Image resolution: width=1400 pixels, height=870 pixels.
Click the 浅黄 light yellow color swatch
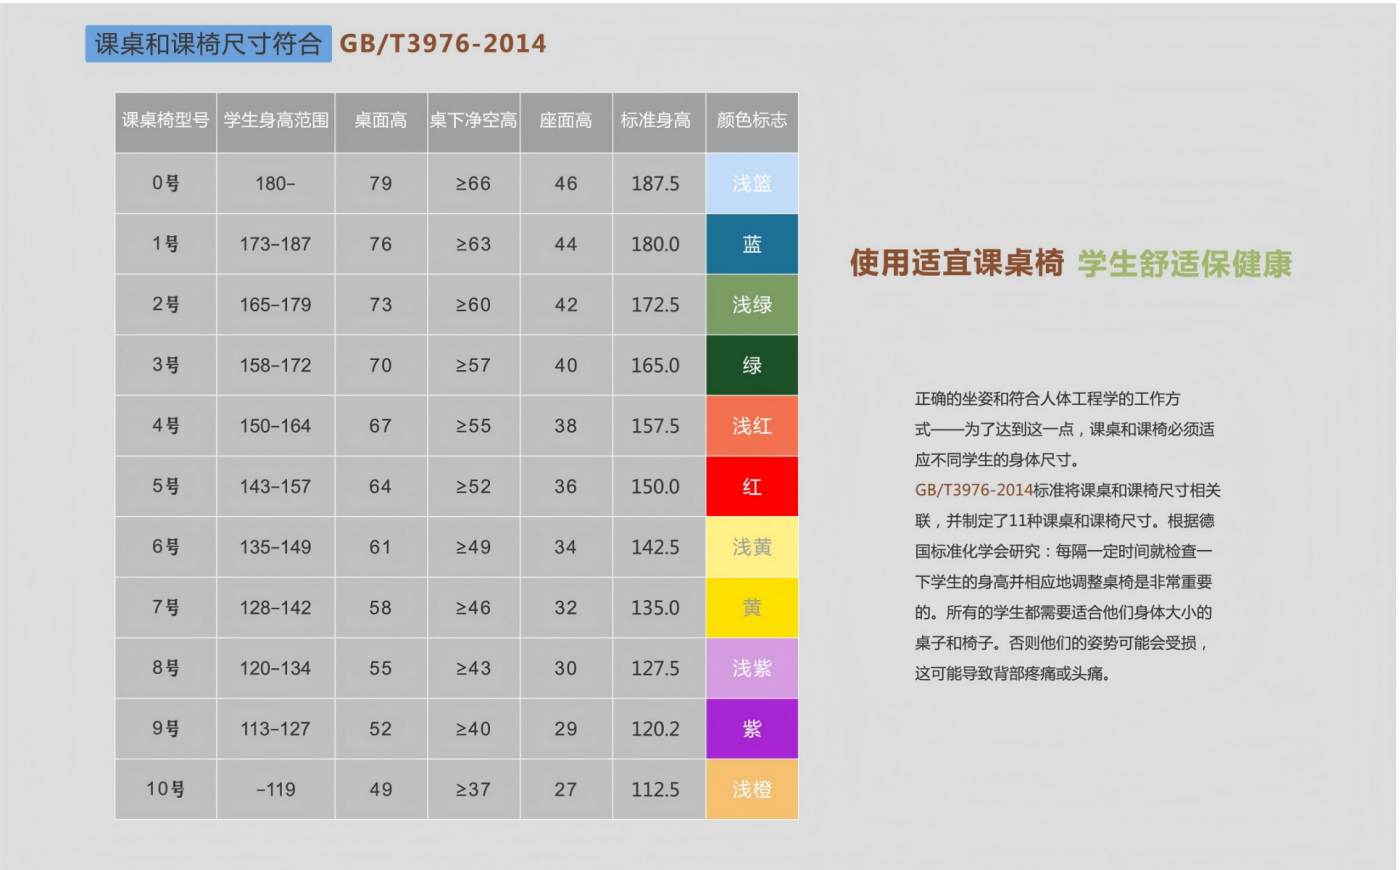751,547
